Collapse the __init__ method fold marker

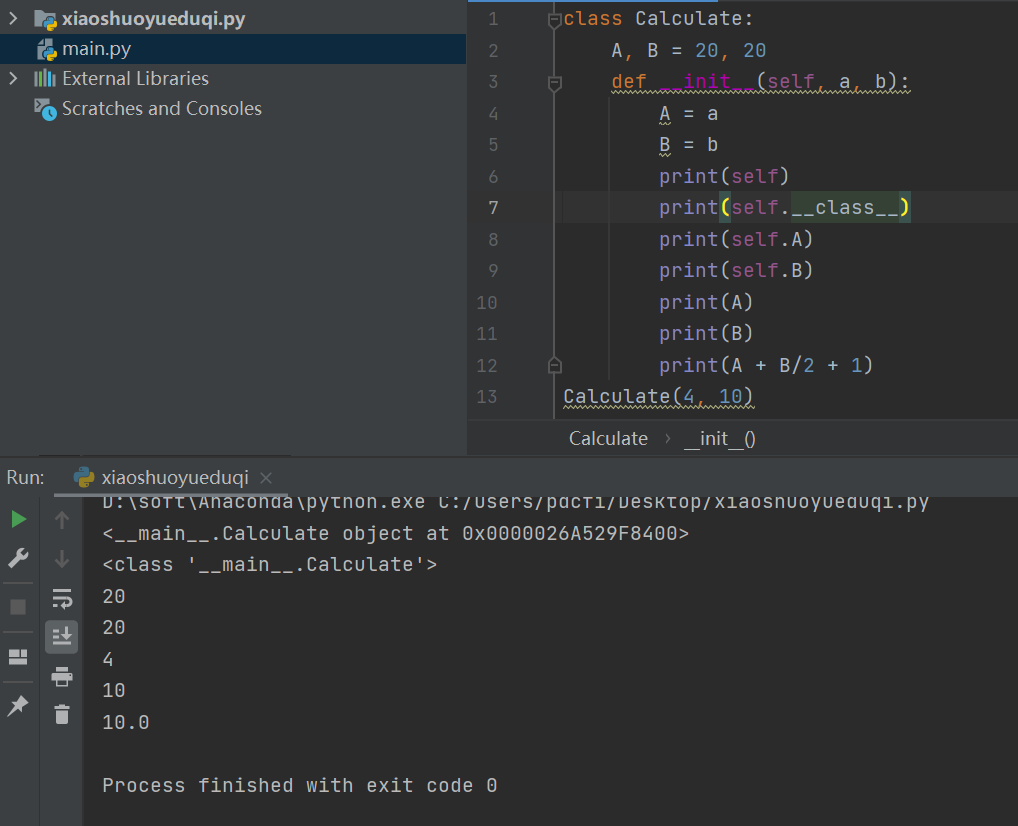point(555,84)
